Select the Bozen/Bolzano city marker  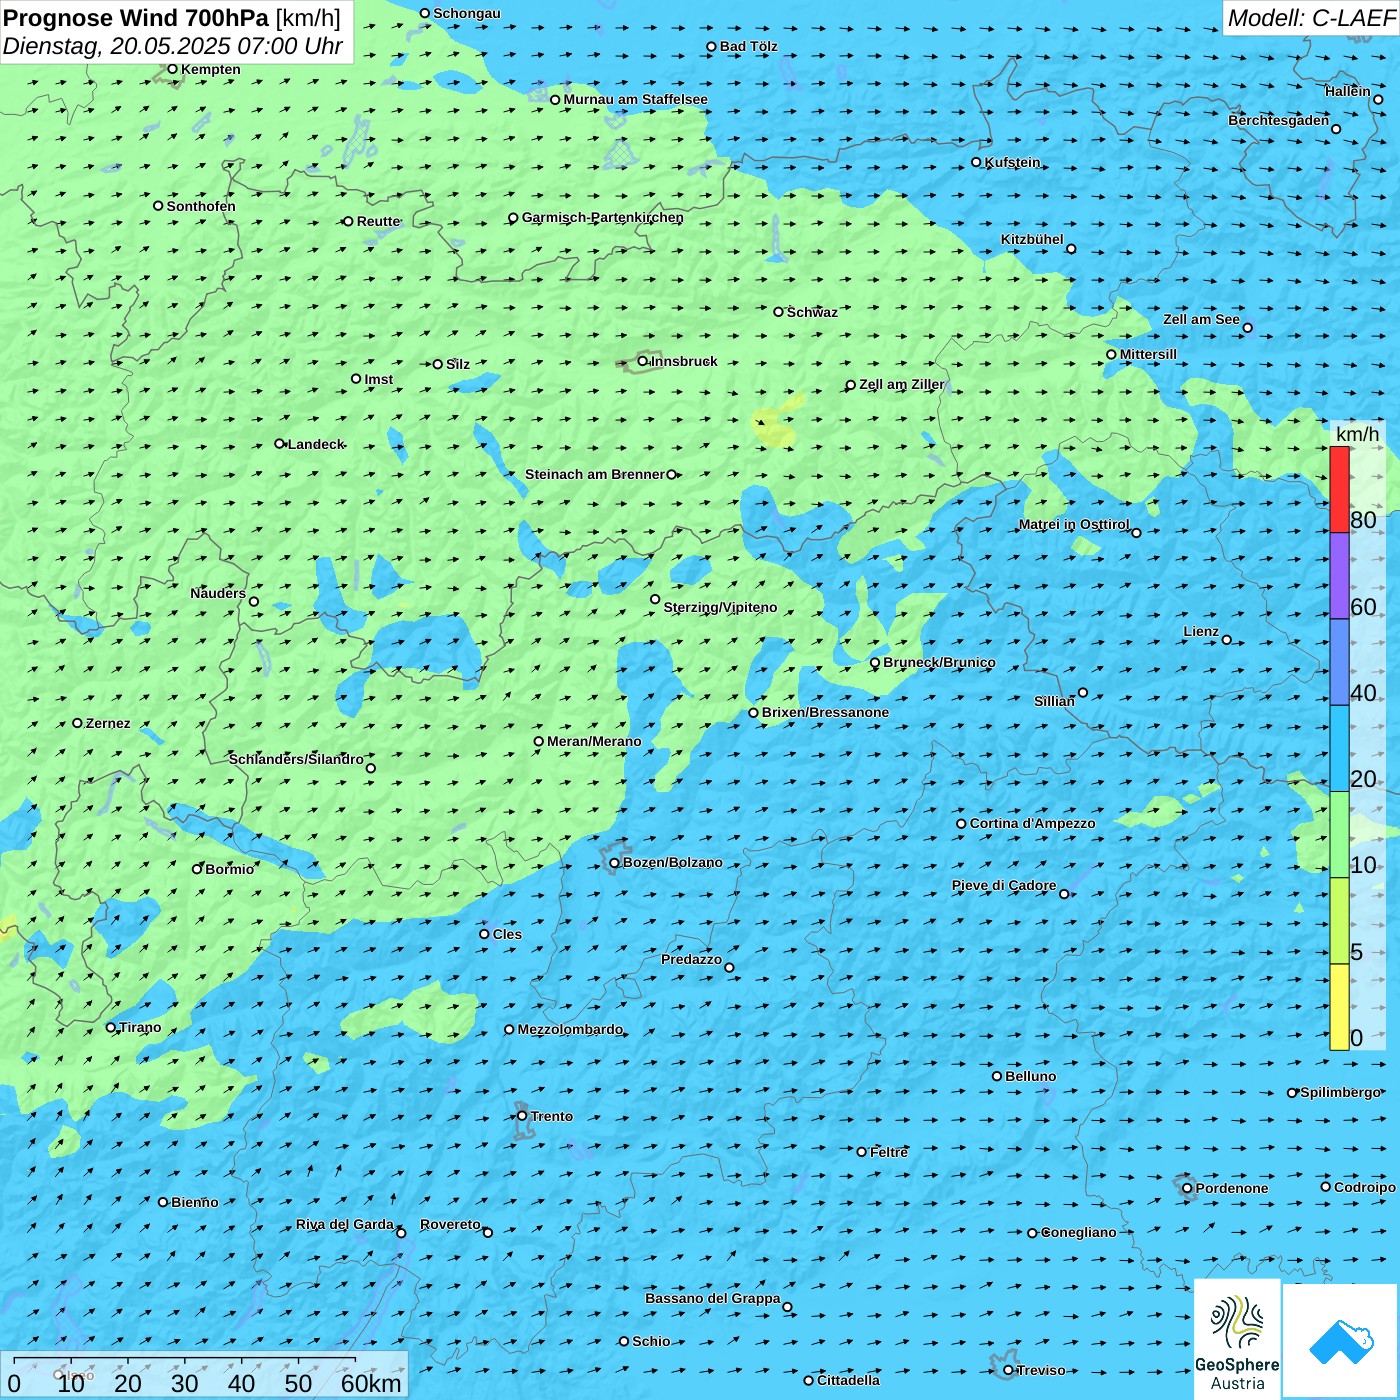(x=615, y=863)
